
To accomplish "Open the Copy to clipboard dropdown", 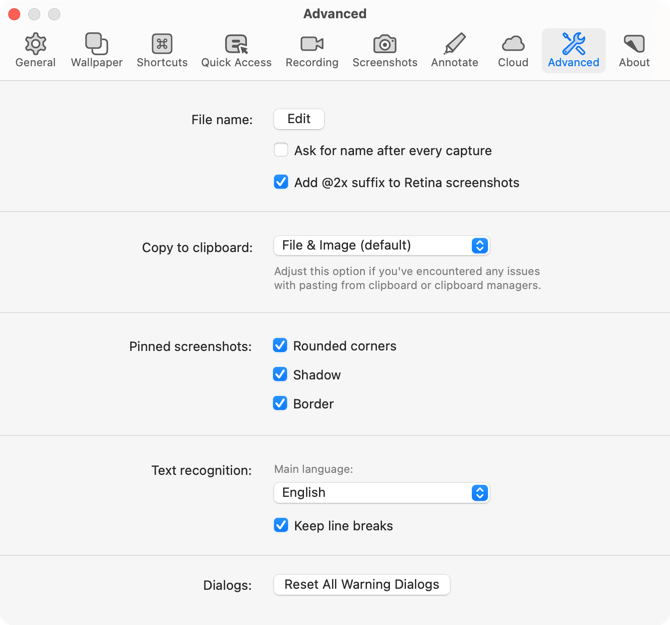I will (381, 245).
